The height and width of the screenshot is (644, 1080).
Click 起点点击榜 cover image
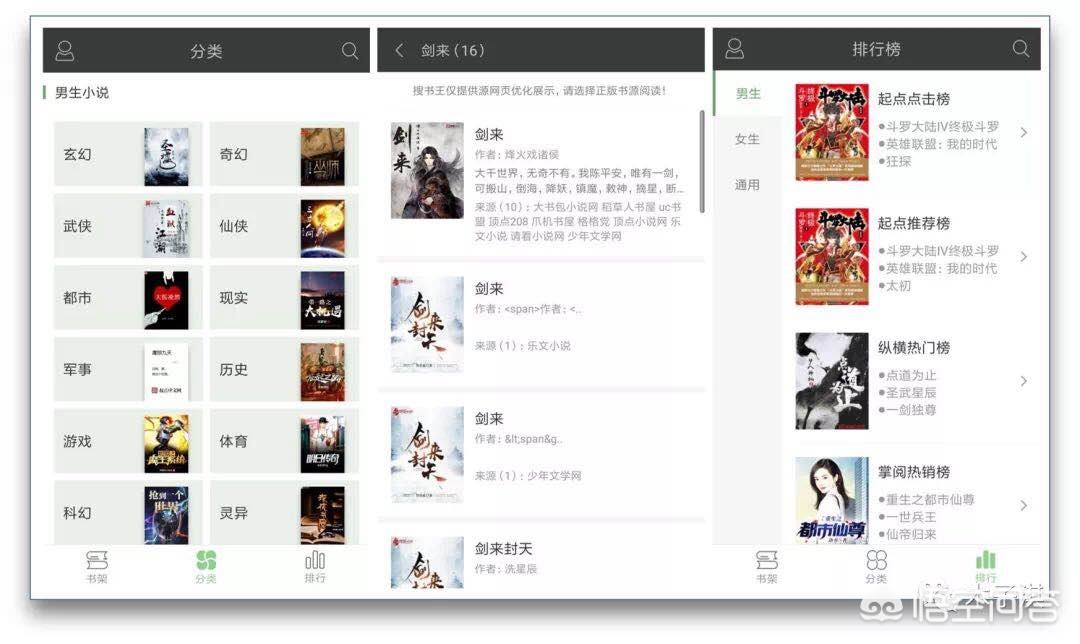click(x=832, y=132)
